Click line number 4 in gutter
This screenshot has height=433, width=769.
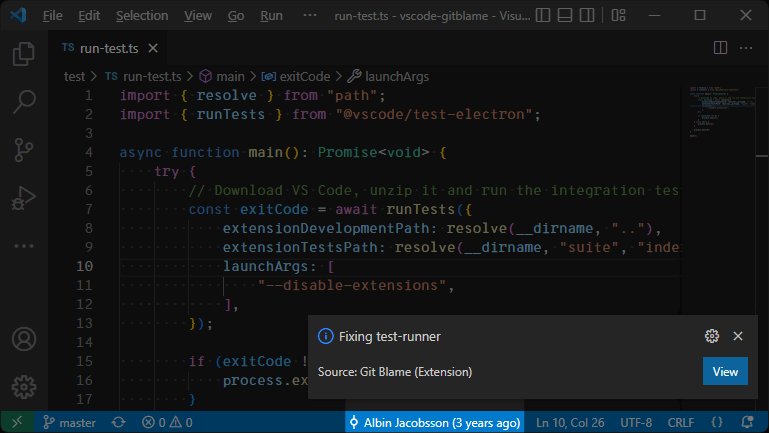[x=88, y=153]
